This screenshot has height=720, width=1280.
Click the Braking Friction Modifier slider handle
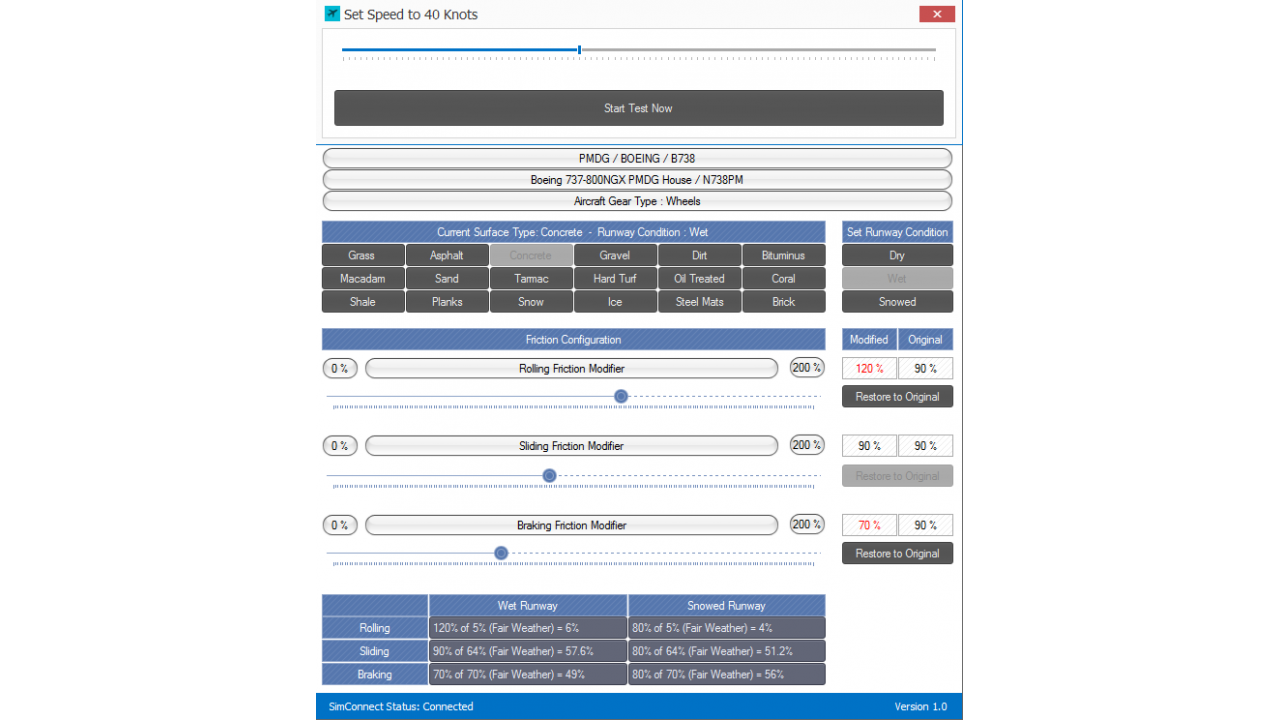501,553
